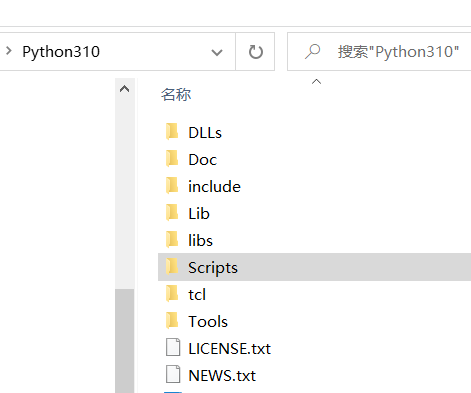The height and width of the screenshot is (393, 471).
Task: Open the DLLs folder icon
Action: pyautogui.click(x=172, y=132)
